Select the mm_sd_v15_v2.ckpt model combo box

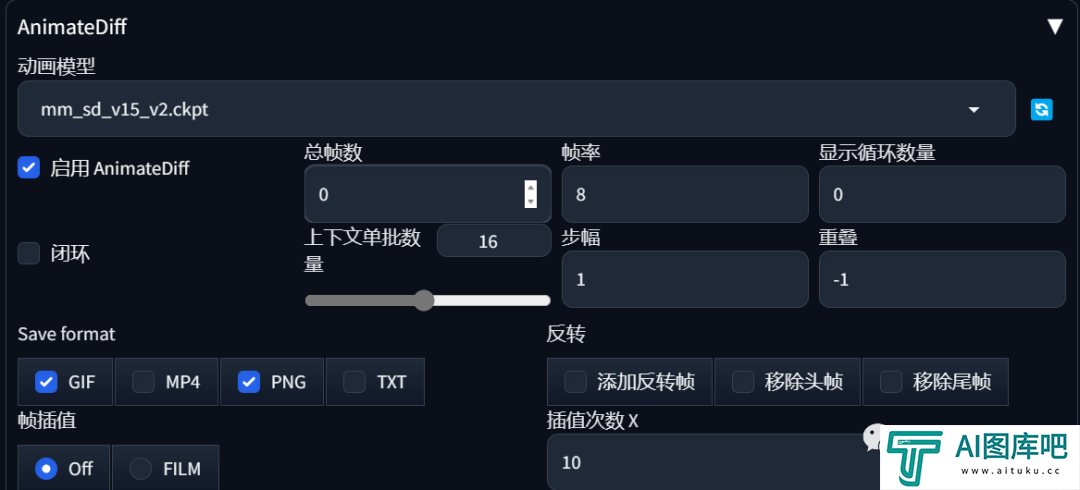517,109
